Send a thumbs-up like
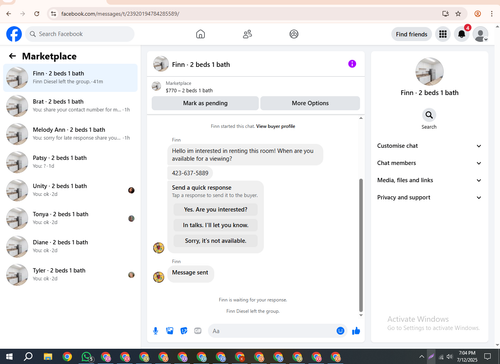Viewport: 500px width, 364px height. [x=356, y=331]
